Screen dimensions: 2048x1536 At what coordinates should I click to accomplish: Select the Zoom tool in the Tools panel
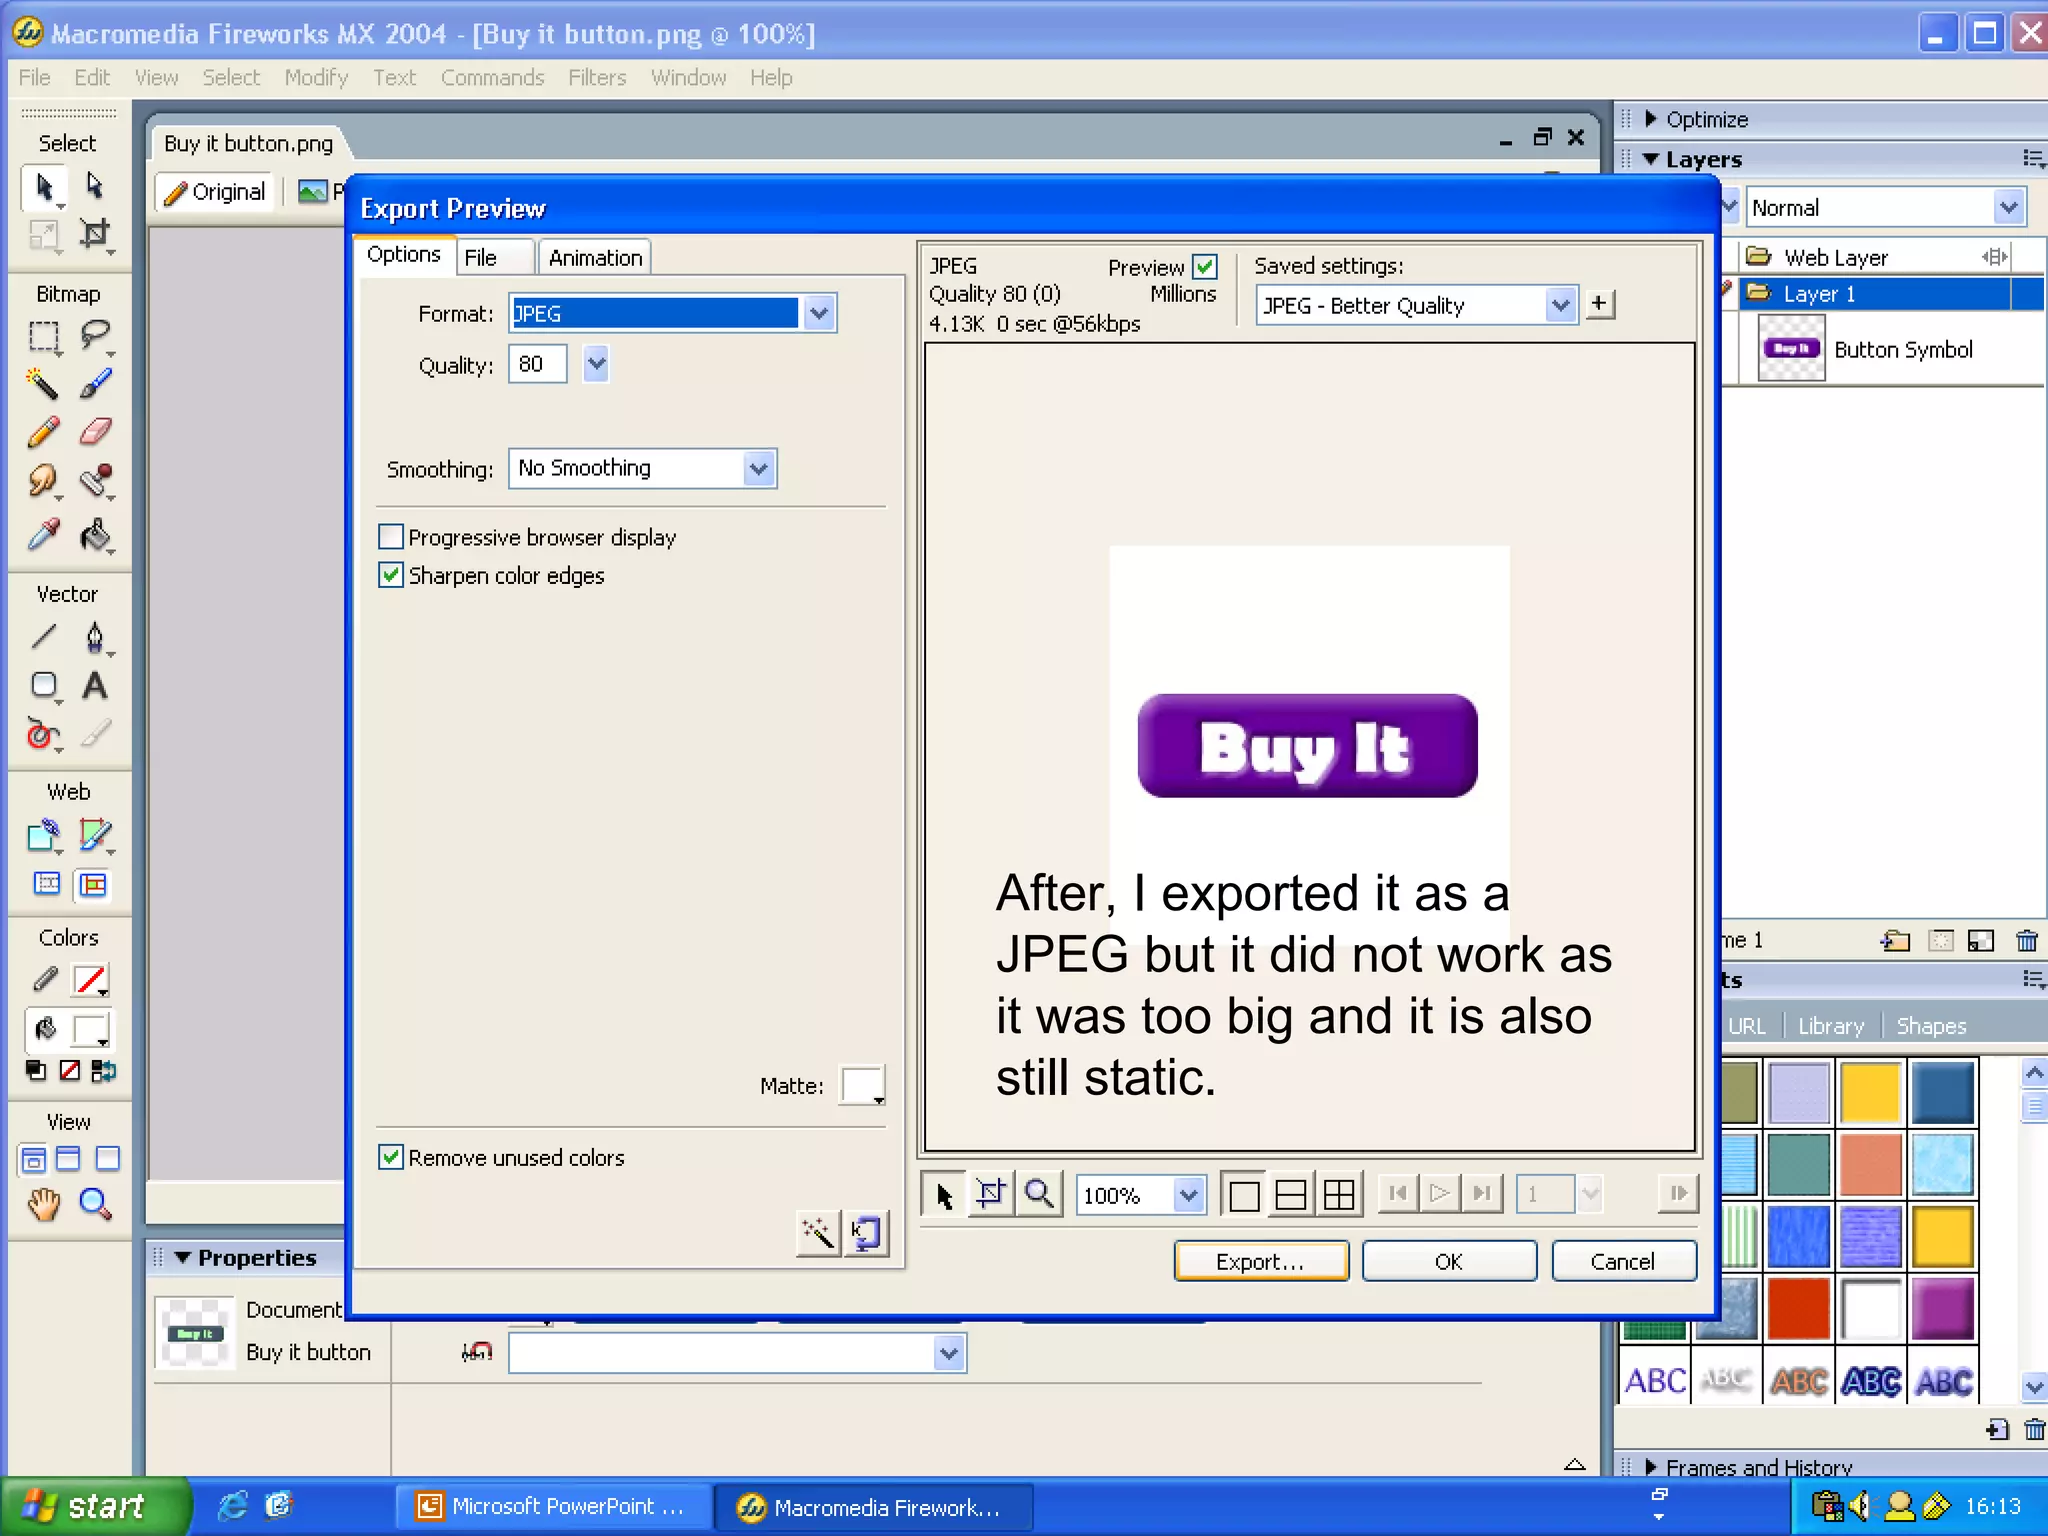pyautogui.click(x=94, y=1204)
